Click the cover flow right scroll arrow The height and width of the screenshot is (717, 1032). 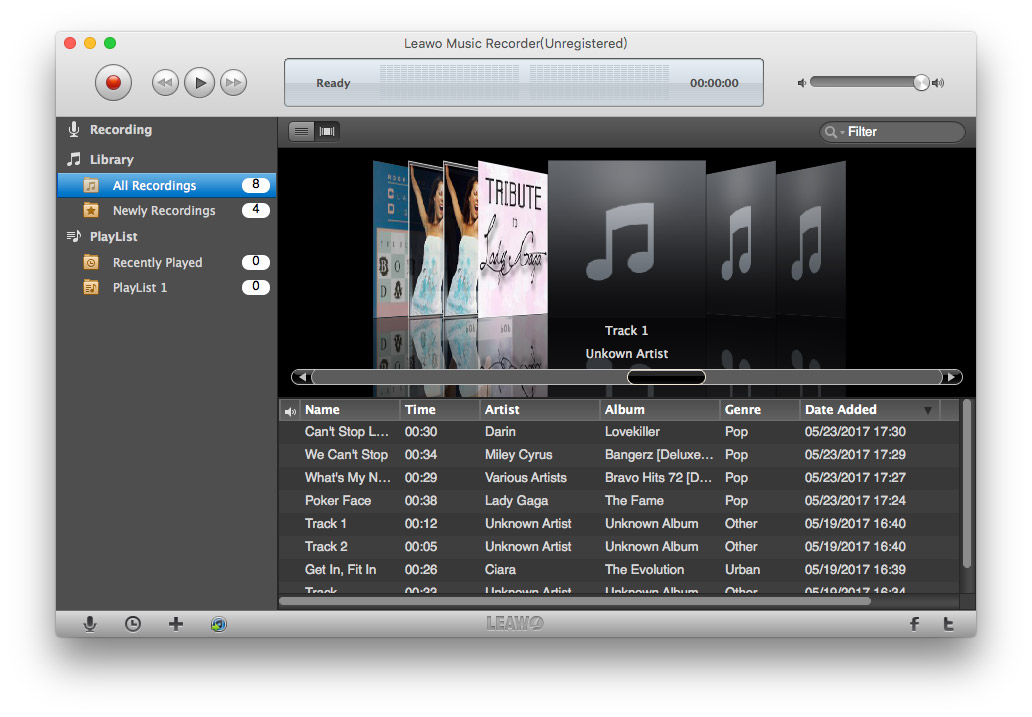[x=952, y=377]
